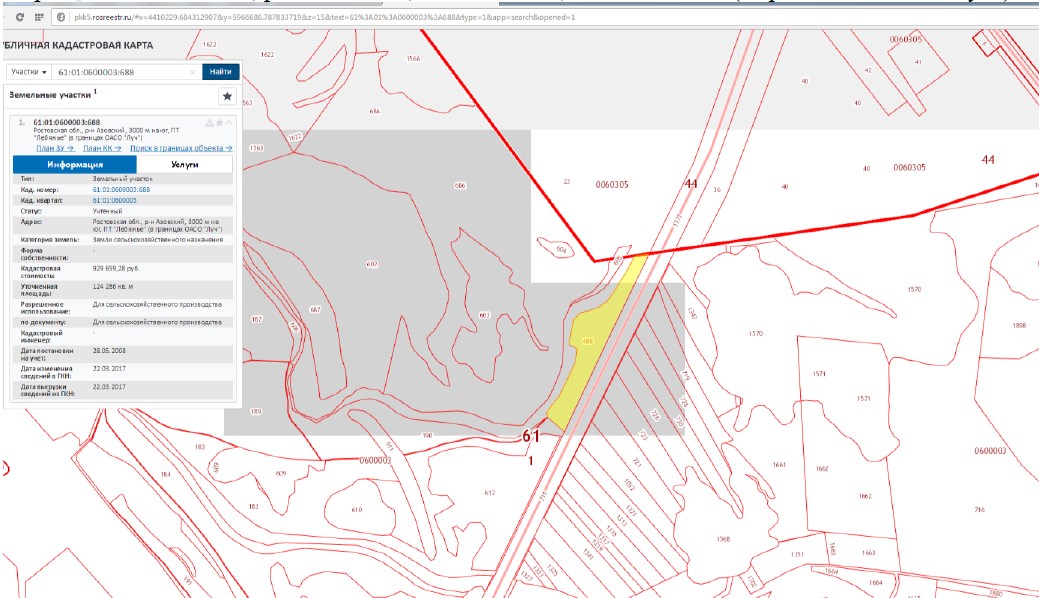
Task: Click the Кад. номер value link 61:01:0600003:688
Action: point(121,189)
